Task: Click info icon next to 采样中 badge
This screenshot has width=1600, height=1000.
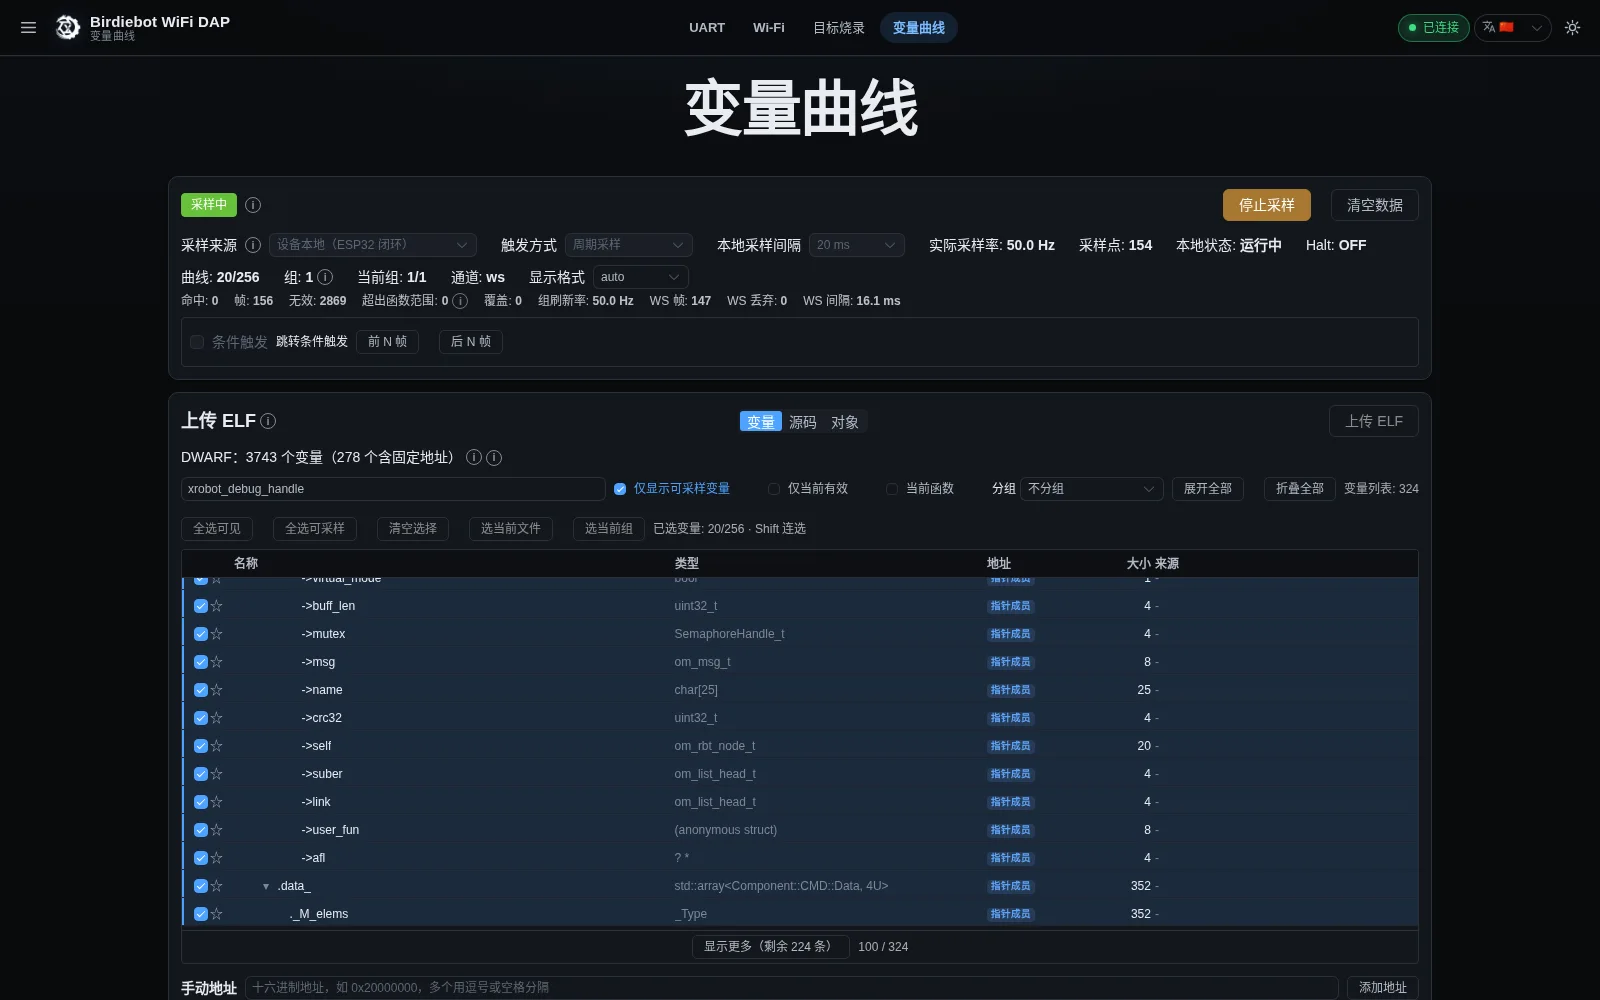Action: click(x=253, y=205)
